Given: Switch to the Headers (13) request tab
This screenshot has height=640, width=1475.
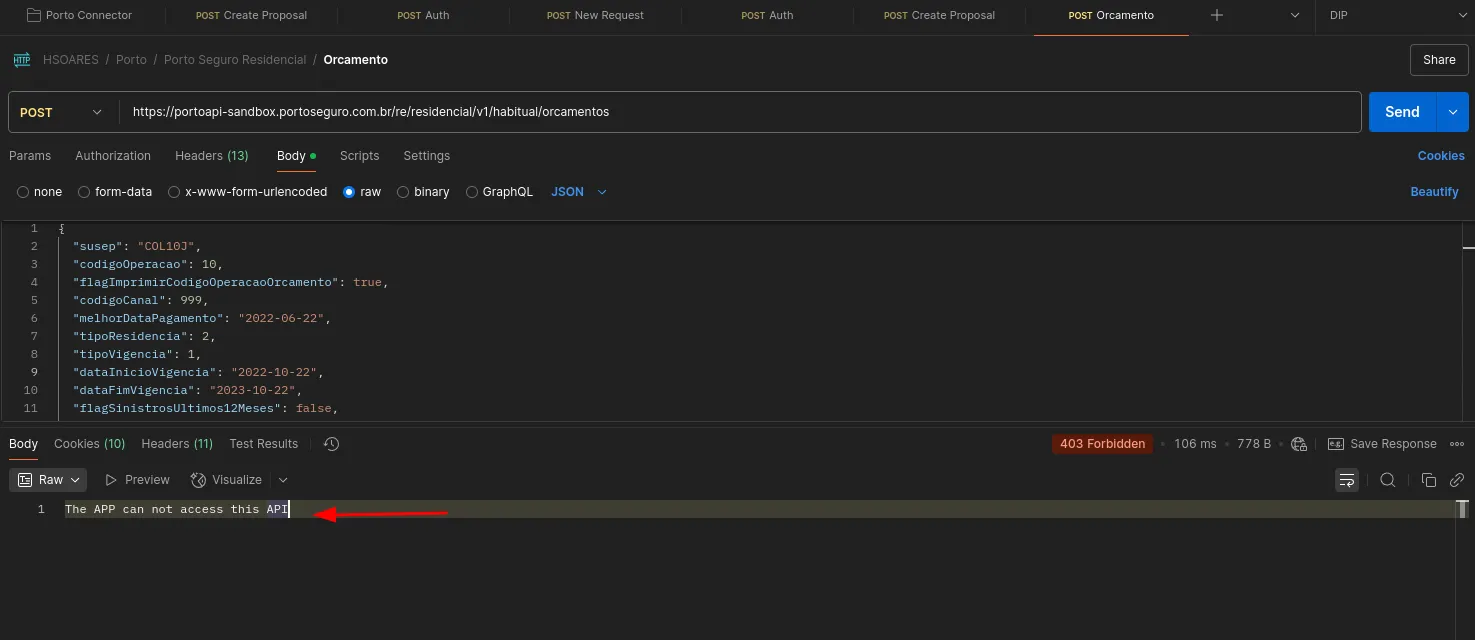Looking at the screenshot, I should 211,156.
